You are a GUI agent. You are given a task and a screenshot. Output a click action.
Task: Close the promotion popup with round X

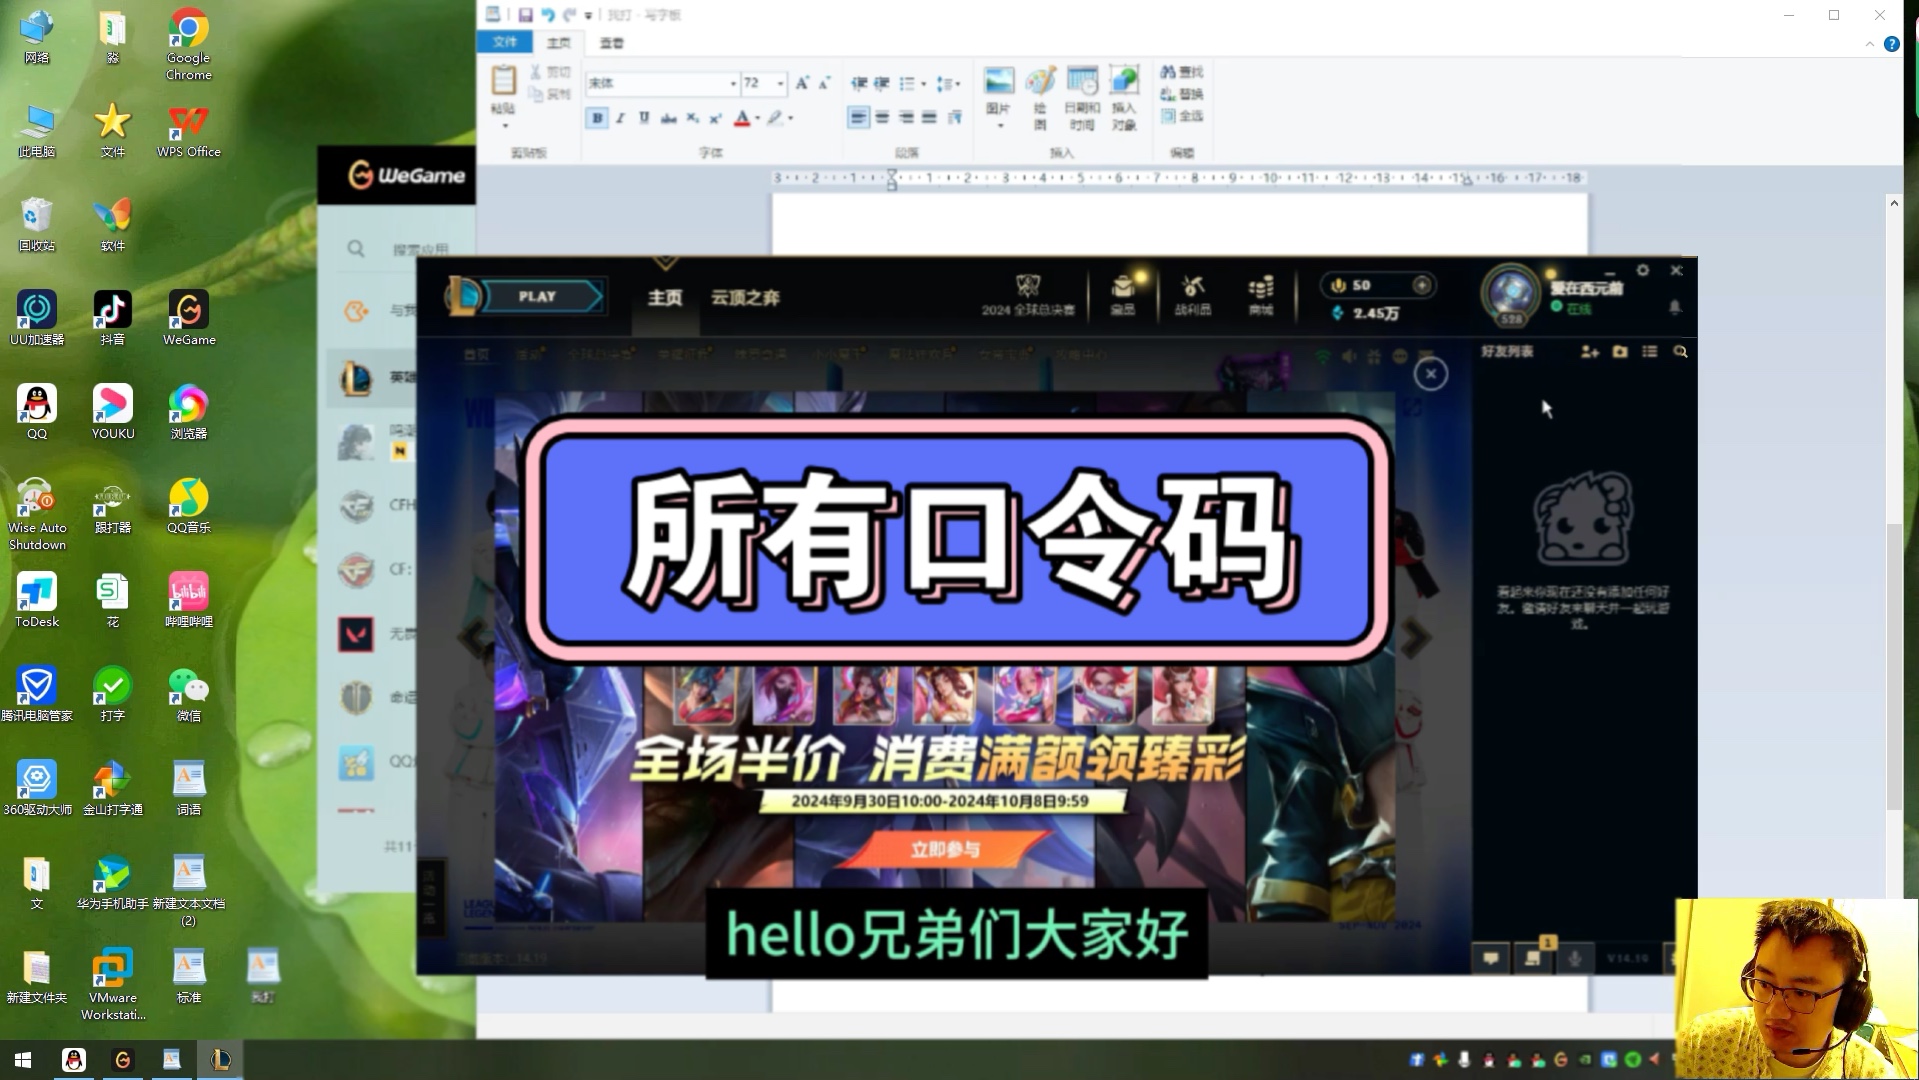(x=1430, y=374)
